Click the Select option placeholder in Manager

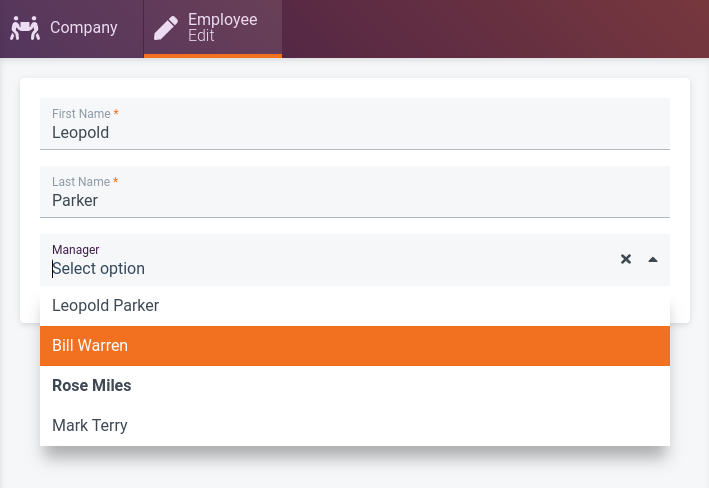coord(99,268)
